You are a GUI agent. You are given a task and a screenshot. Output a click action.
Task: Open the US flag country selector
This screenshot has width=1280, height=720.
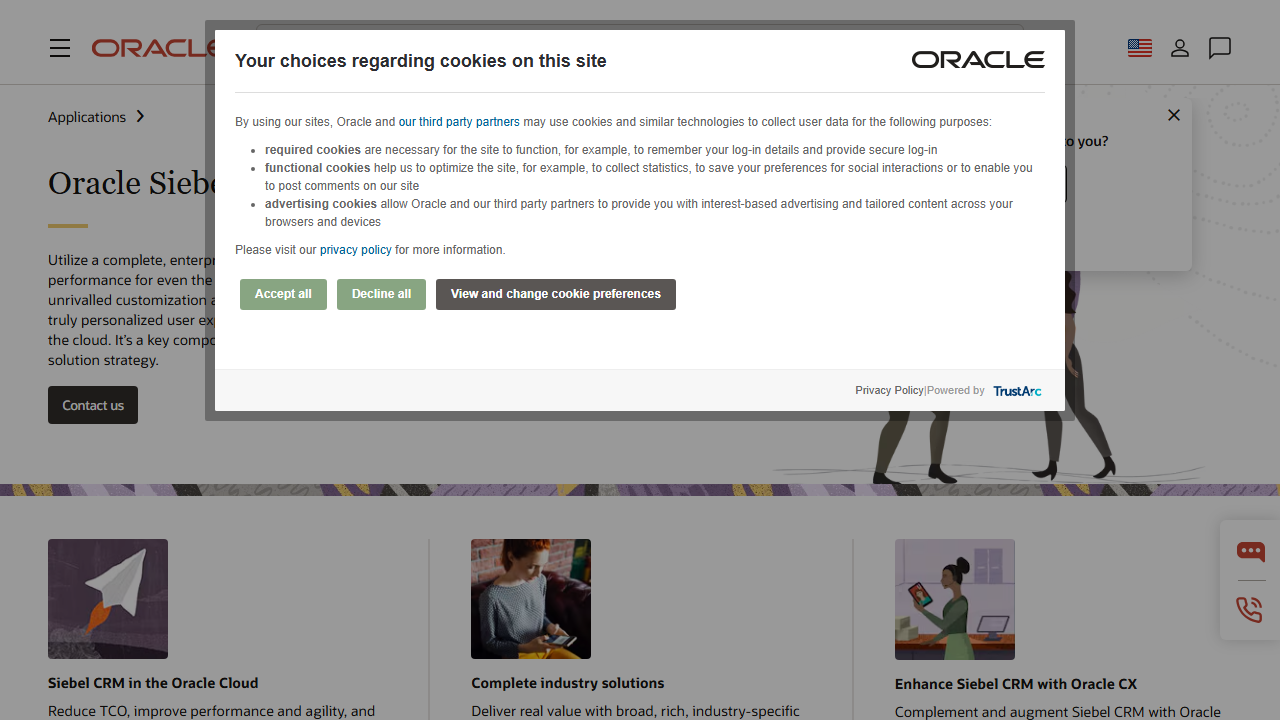tap(1140, 48)
